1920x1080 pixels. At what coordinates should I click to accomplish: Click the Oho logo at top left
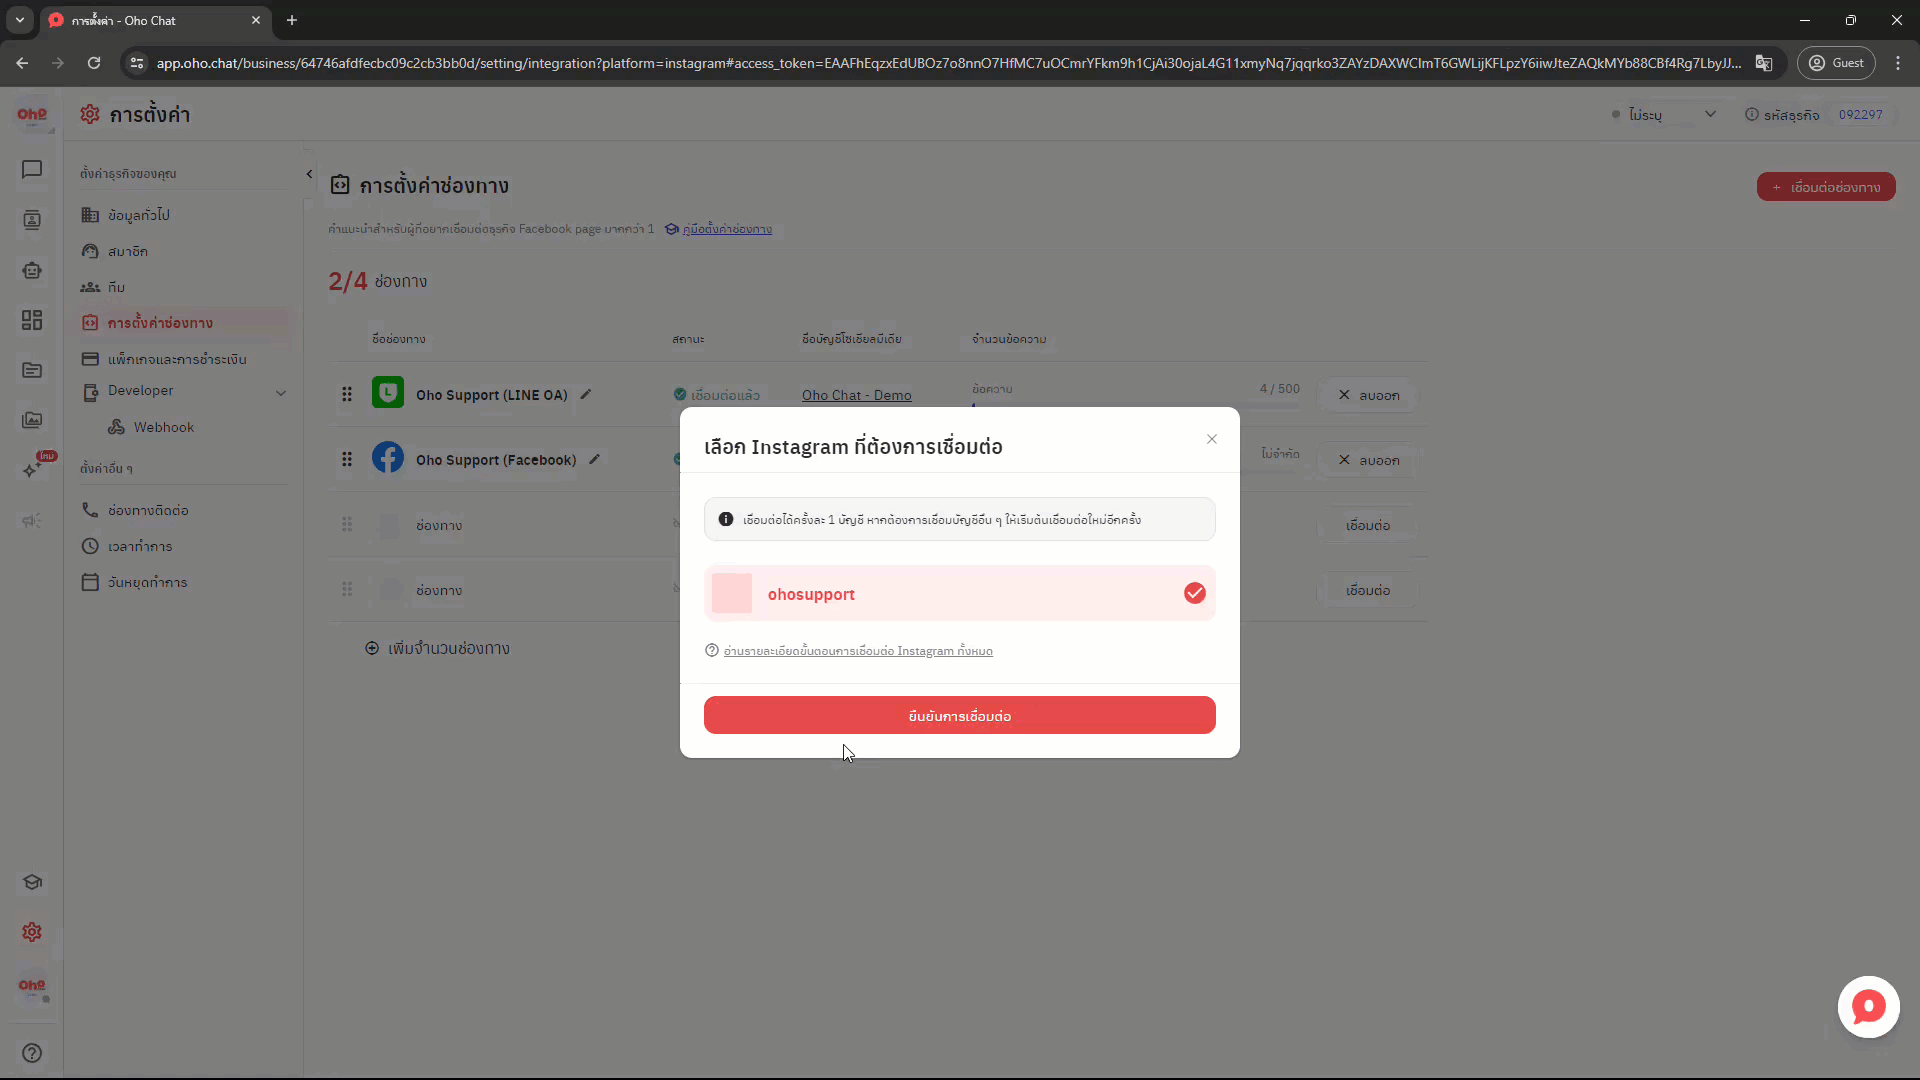click(32, 115)
